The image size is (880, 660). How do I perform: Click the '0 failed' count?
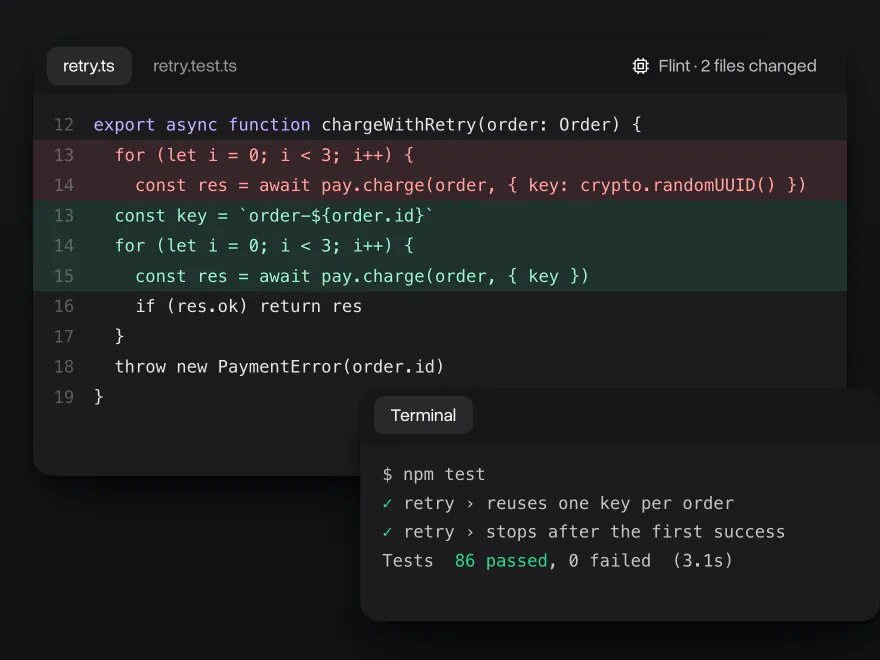click(x=609, y=561)
